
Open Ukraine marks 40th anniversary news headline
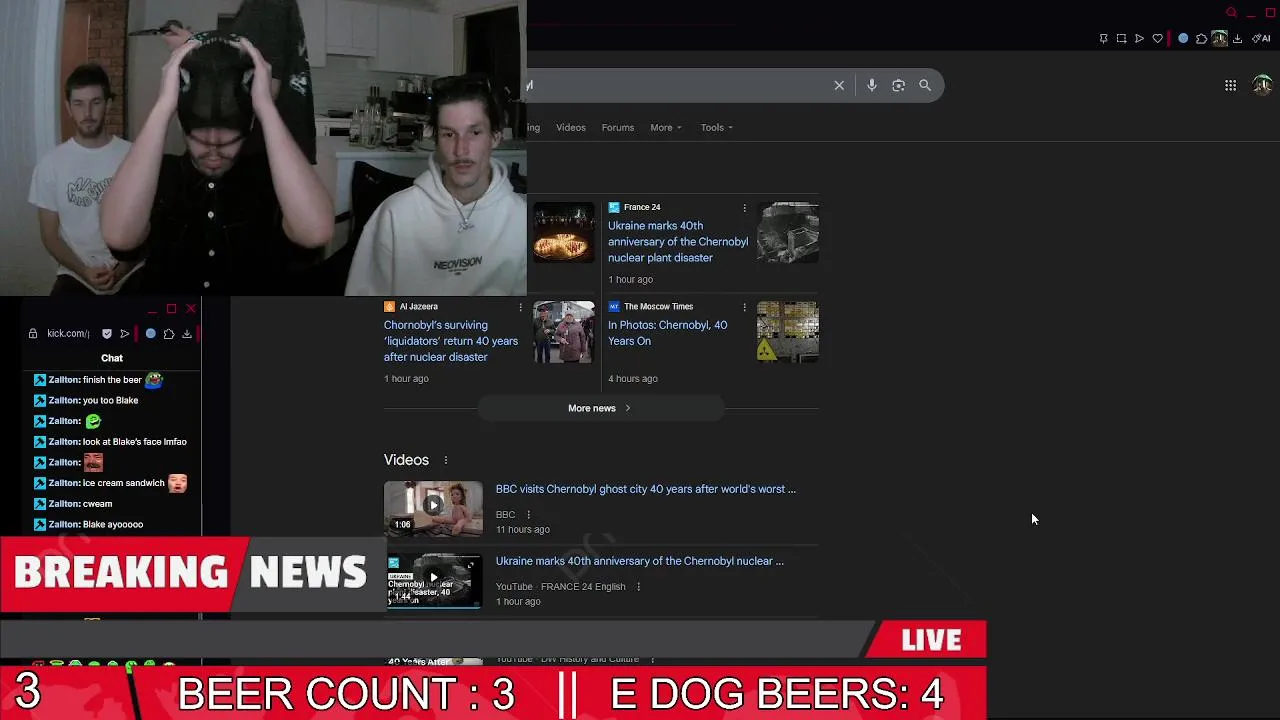(678, 242)
